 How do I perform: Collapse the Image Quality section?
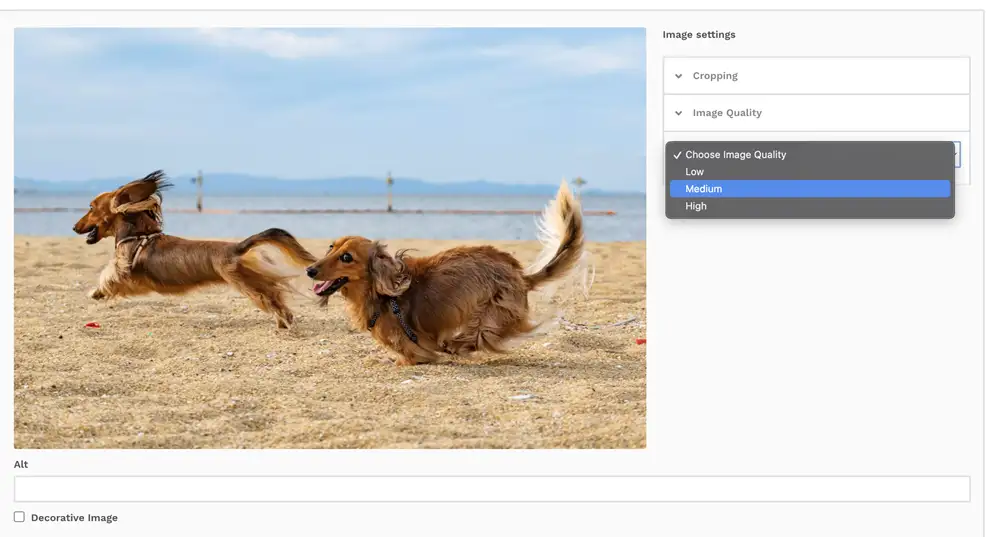tap(727, 113)
